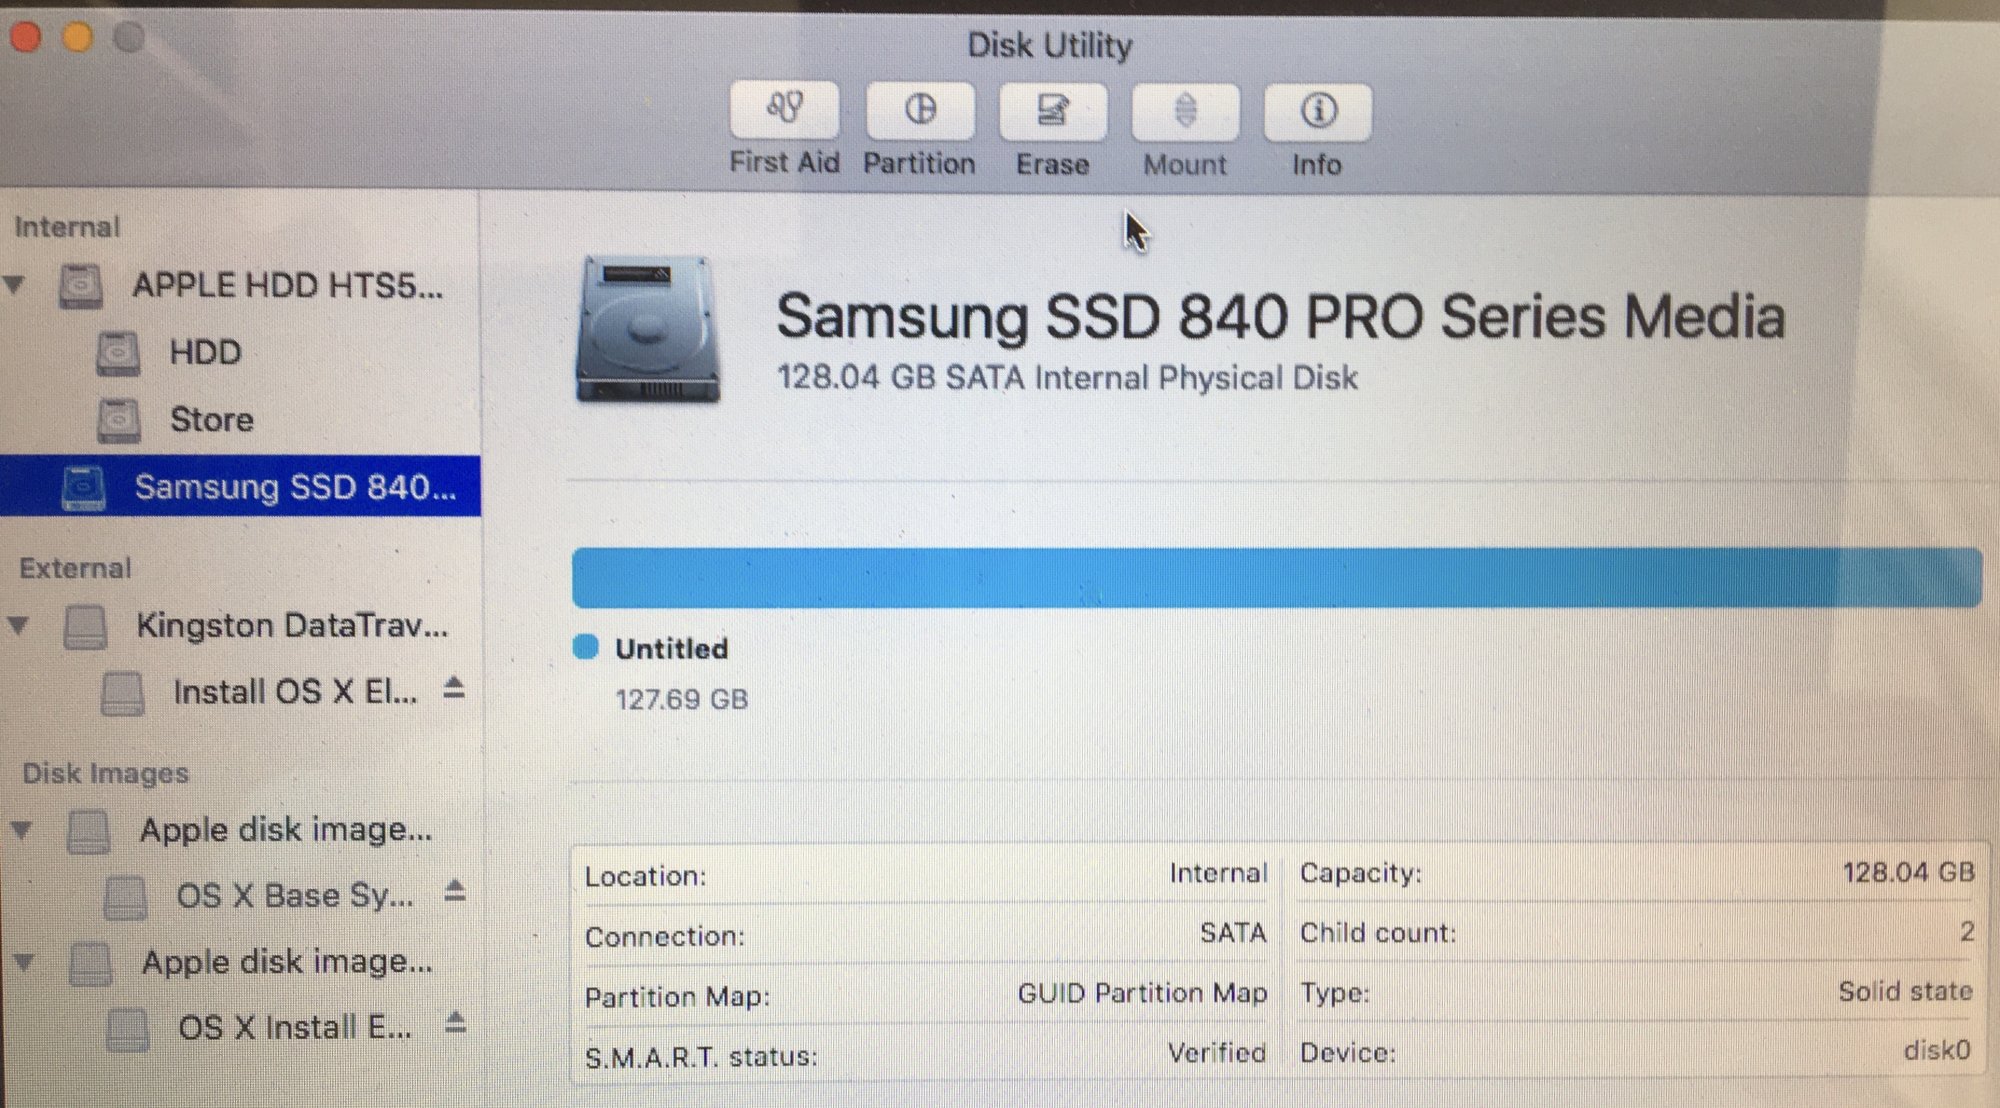The width and height of the screenshot is (2000, 1108).
Task: Select the Store volume in the sidebar
Action: [211, 419]
